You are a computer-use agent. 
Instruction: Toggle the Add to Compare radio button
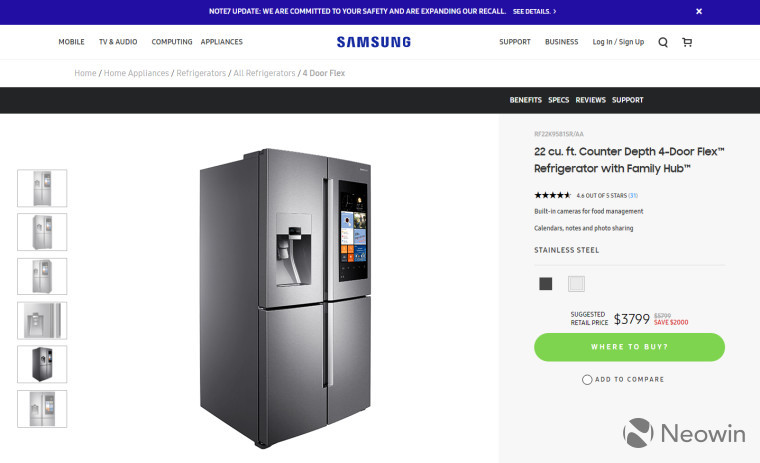point(587,380)
